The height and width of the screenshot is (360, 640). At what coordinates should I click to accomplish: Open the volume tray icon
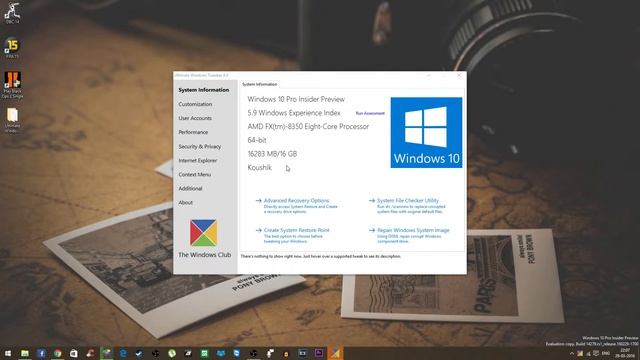588,353
